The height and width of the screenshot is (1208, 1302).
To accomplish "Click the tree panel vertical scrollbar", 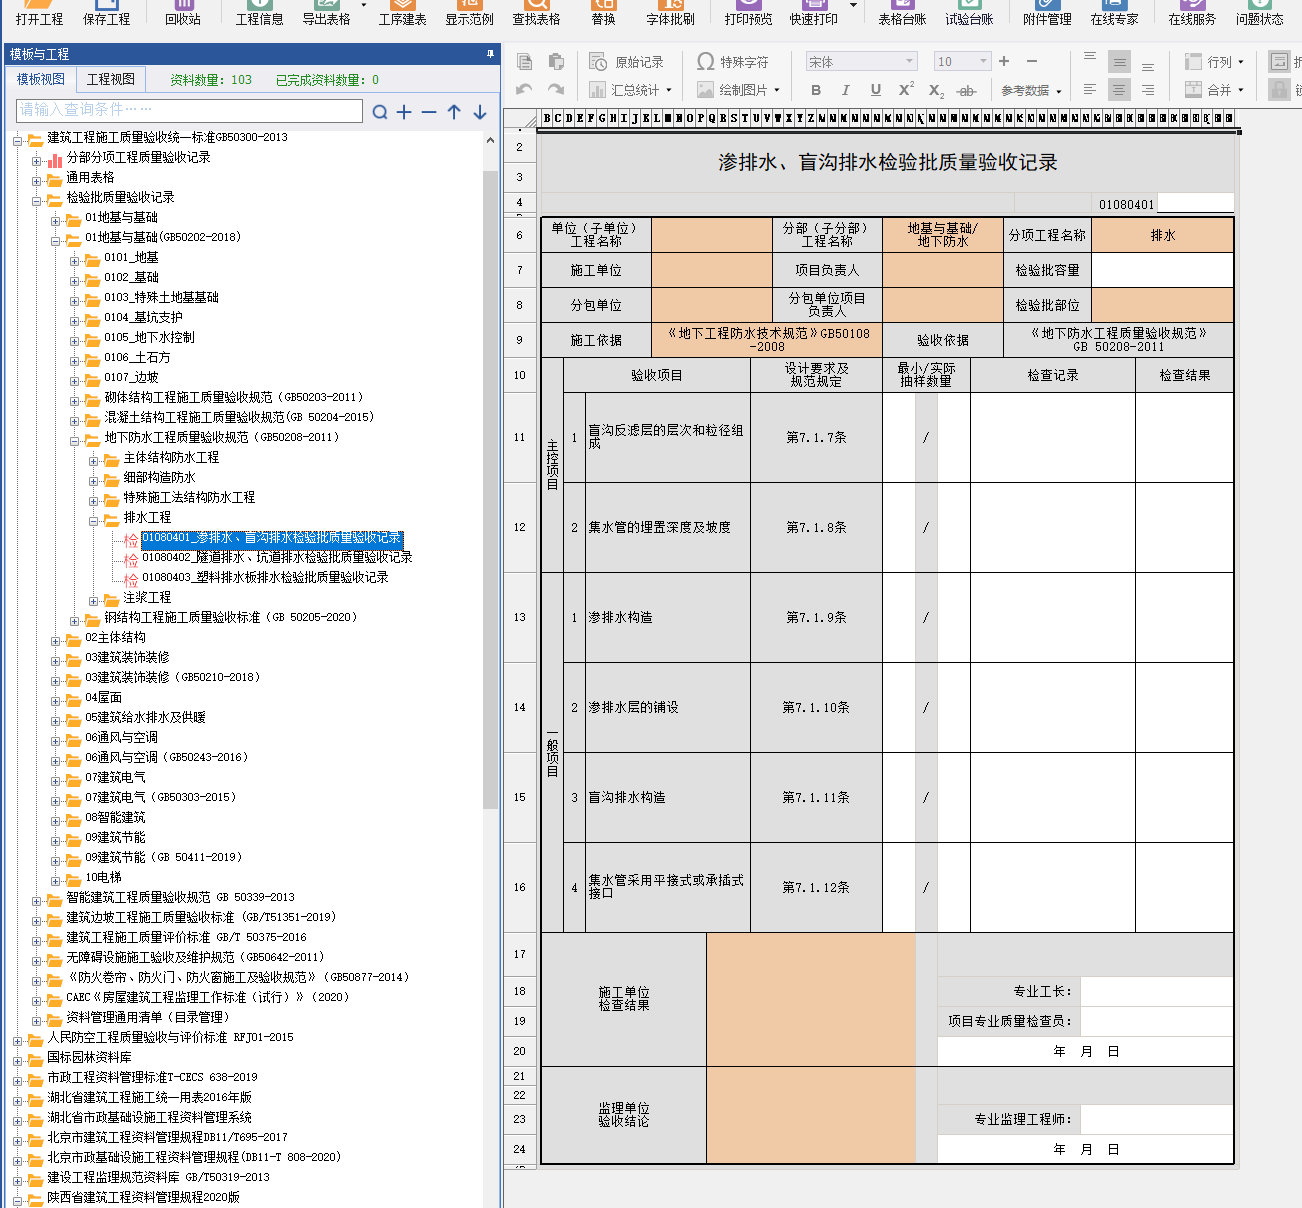I will click(x=490, y=490).
